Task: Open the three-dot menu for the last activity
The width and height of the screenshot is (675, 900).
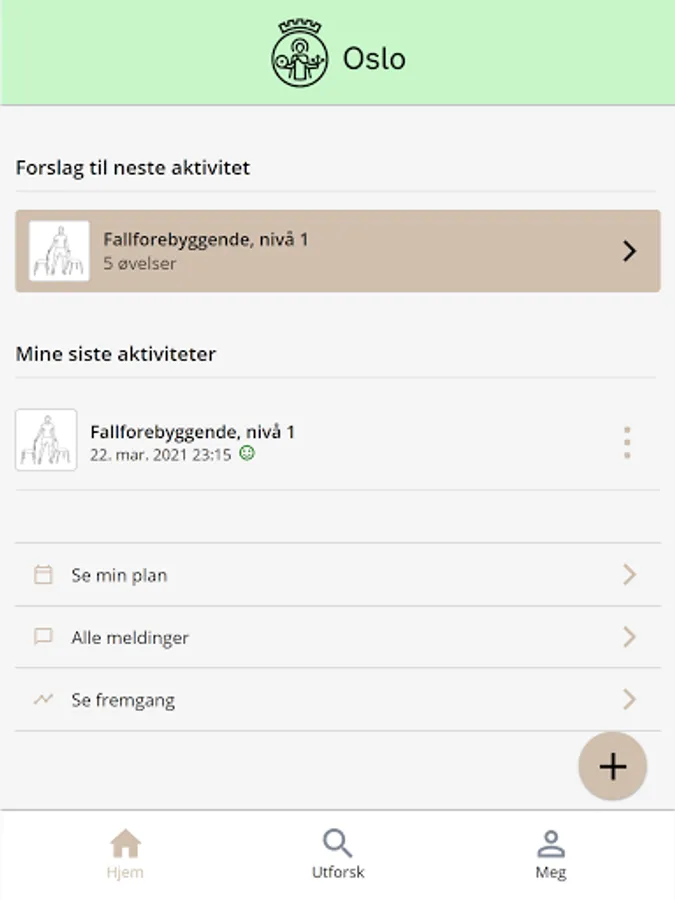Action: [x=627, y=442]
